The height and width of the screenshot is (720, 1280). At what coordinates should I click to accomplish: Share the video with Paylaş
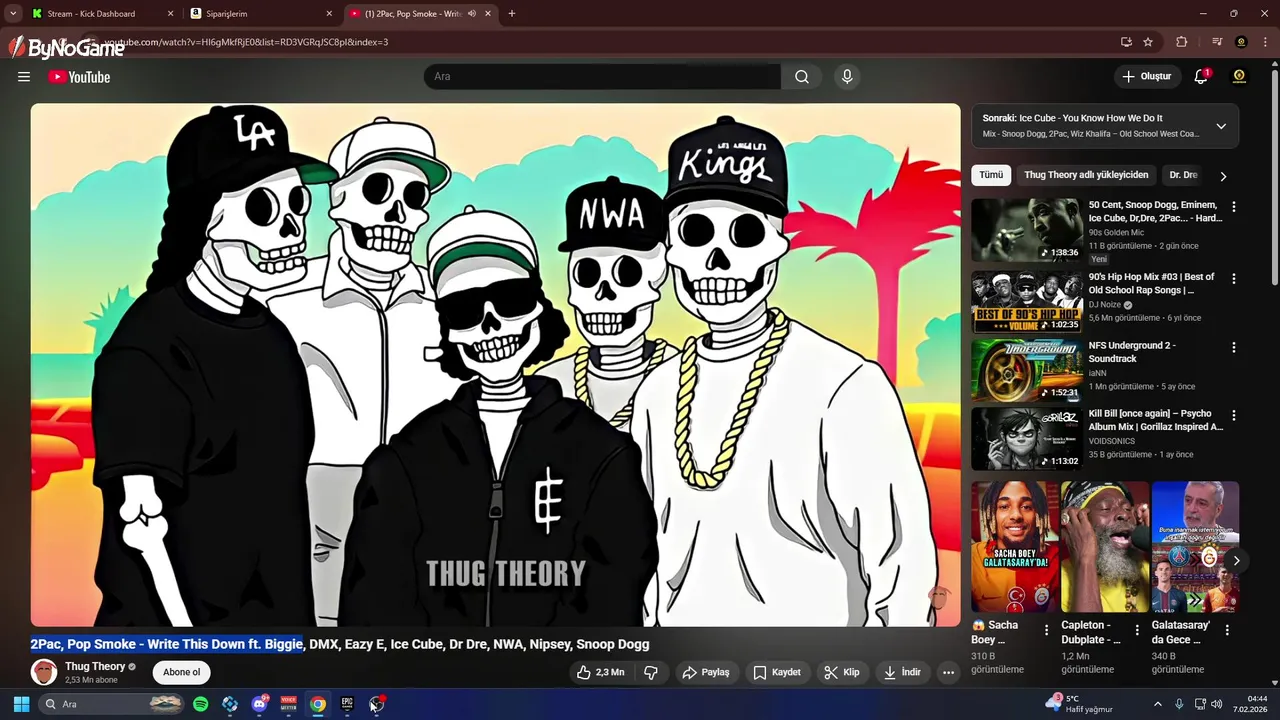706,673
